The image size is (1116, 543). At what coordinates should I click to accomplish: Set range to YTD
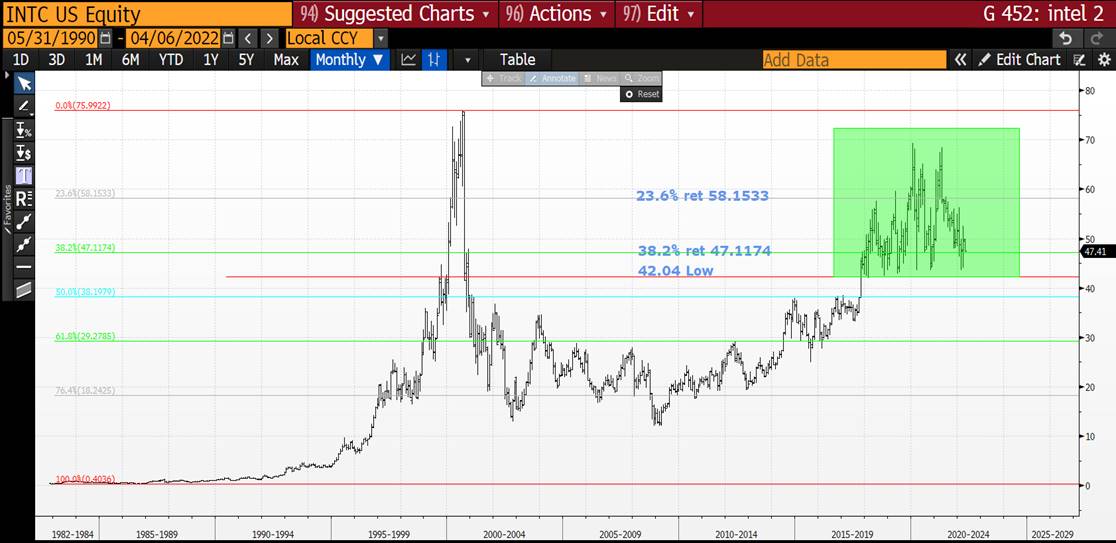point(171,60)
